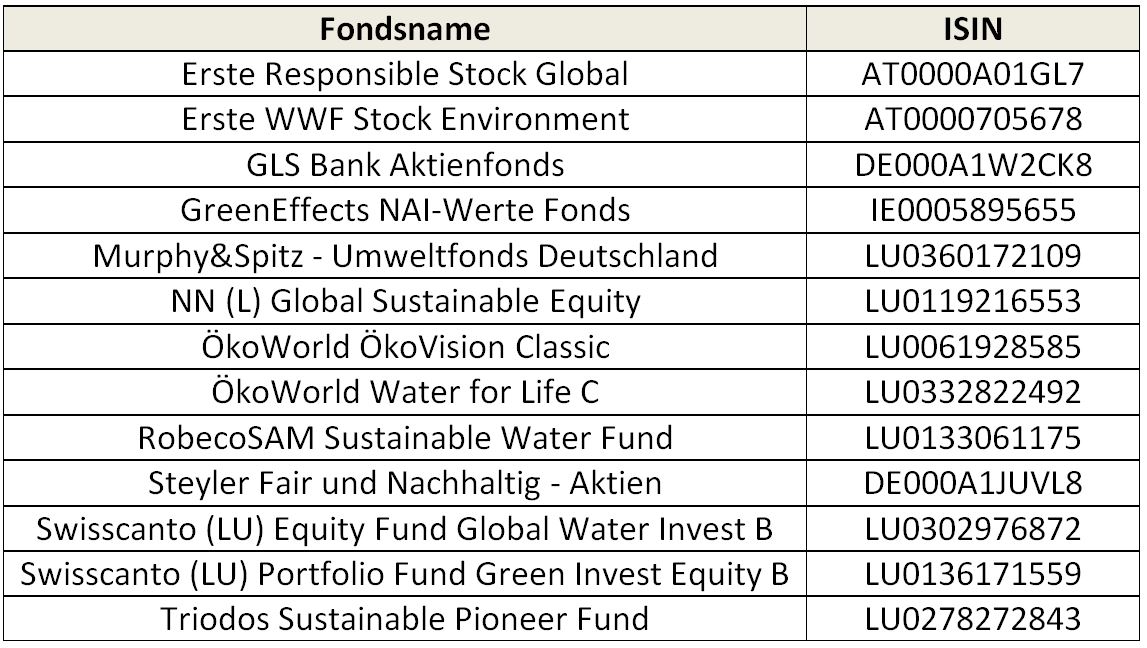The height and width of the screenshot is (648, 1147).
Task: Click the Fondsname column header
Action: (x=405, y=29)
